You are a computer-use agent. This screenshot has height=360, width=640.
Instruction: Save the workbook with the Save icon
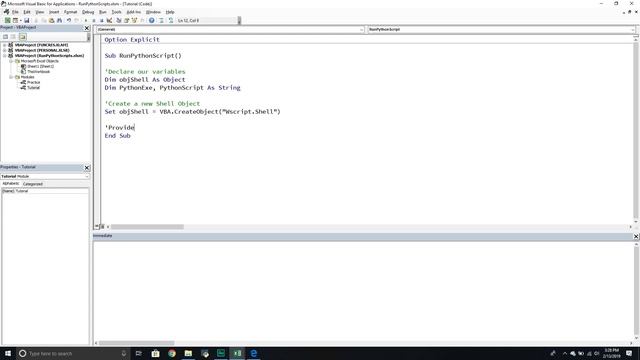coord(27,20)
